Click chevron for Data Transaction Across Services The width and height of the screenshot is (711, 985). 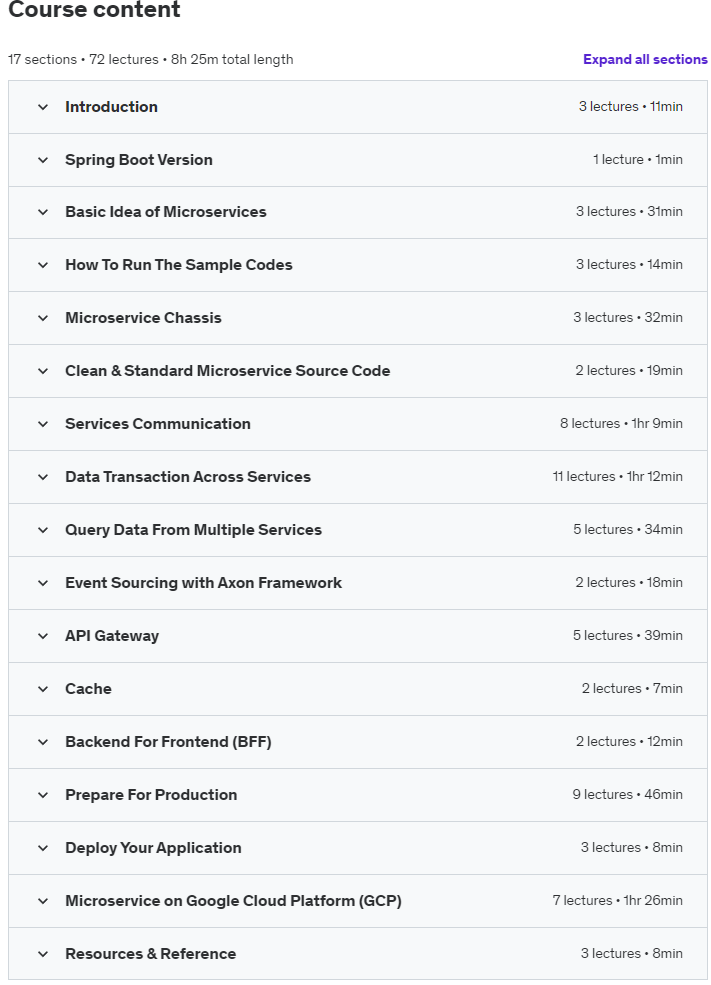[x=43, y=477]
